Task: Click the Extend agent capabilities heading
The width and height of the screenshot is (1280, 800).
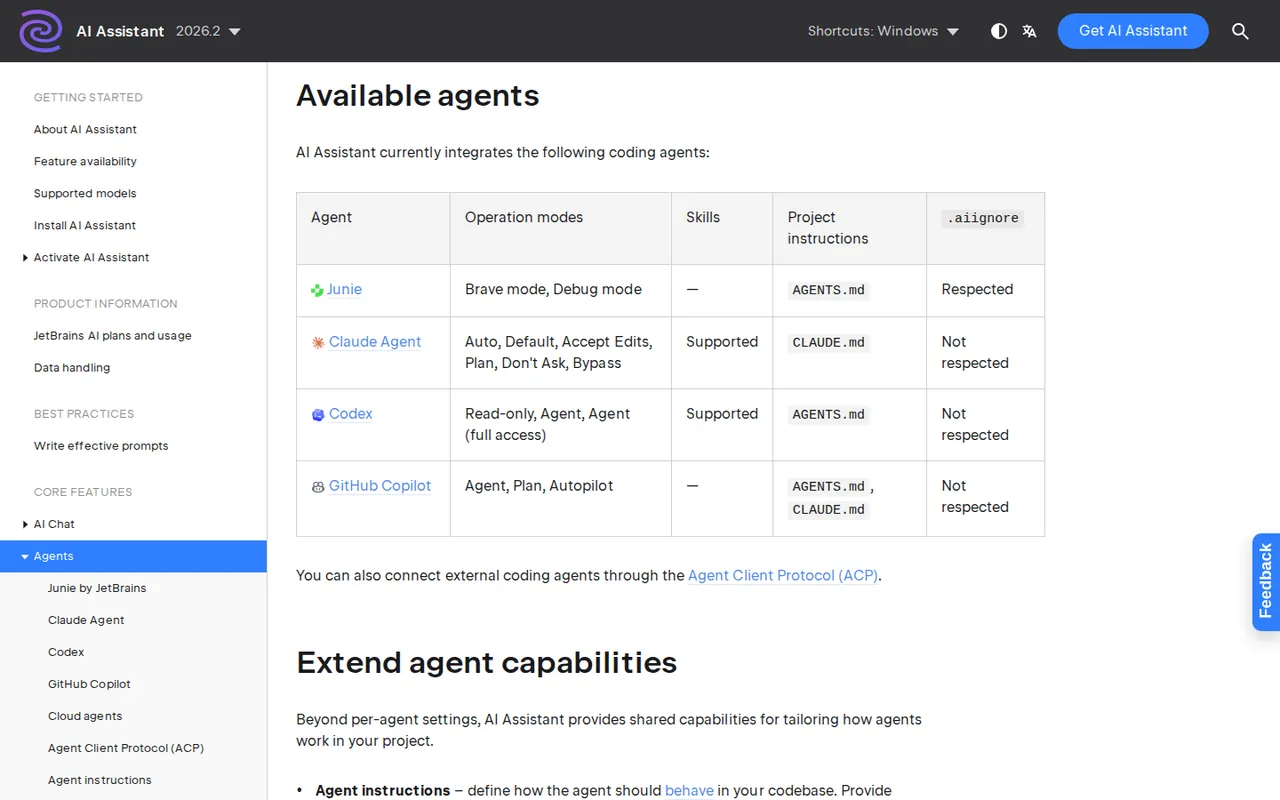Action: (x=487, y=663)
